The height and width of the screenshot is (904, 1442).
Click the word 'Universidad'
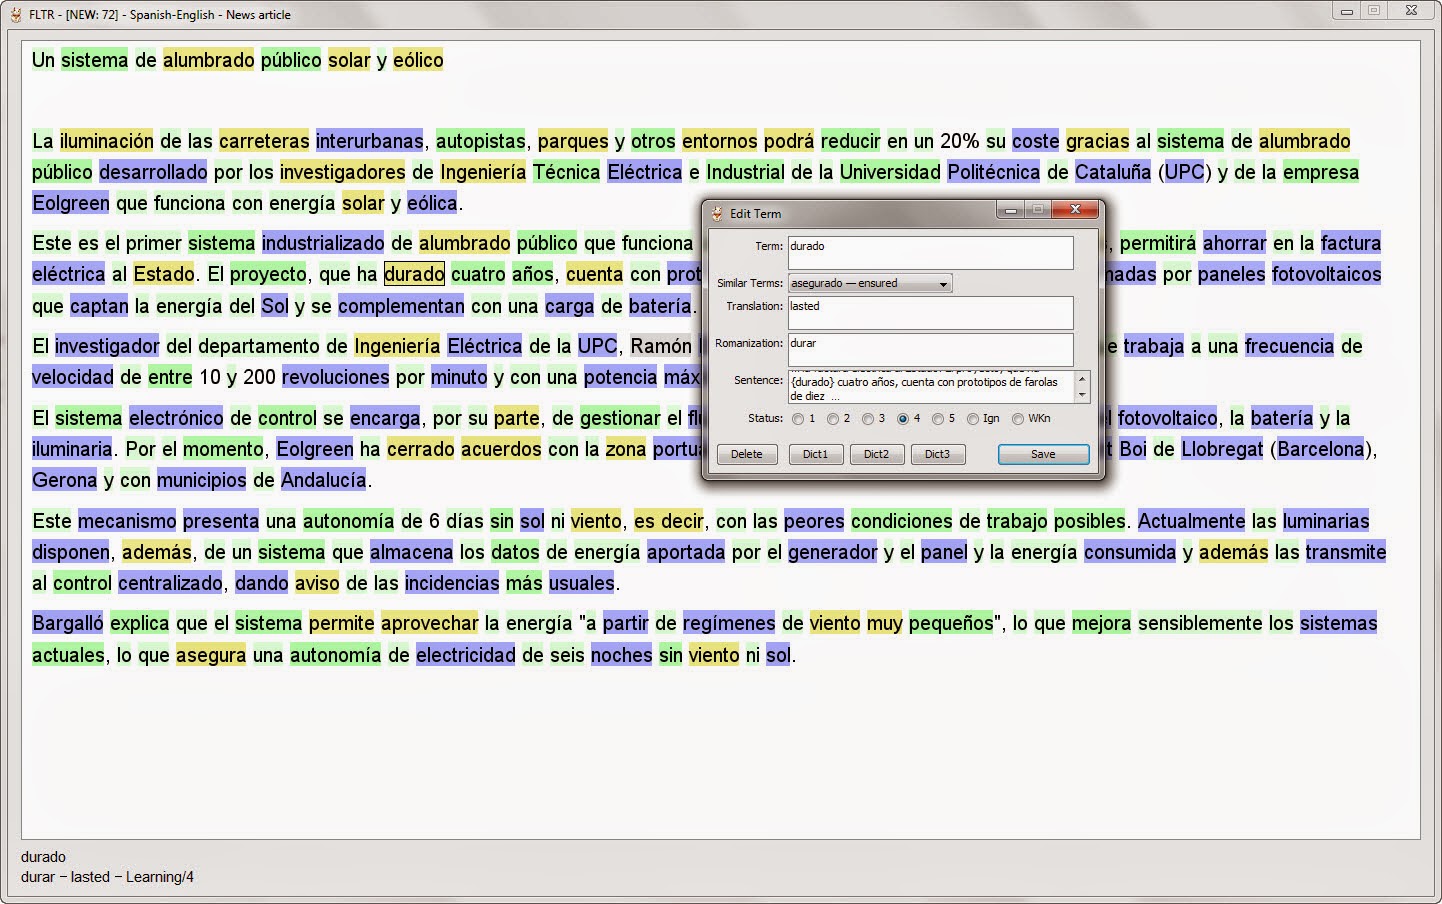click(x=890, y=172)
